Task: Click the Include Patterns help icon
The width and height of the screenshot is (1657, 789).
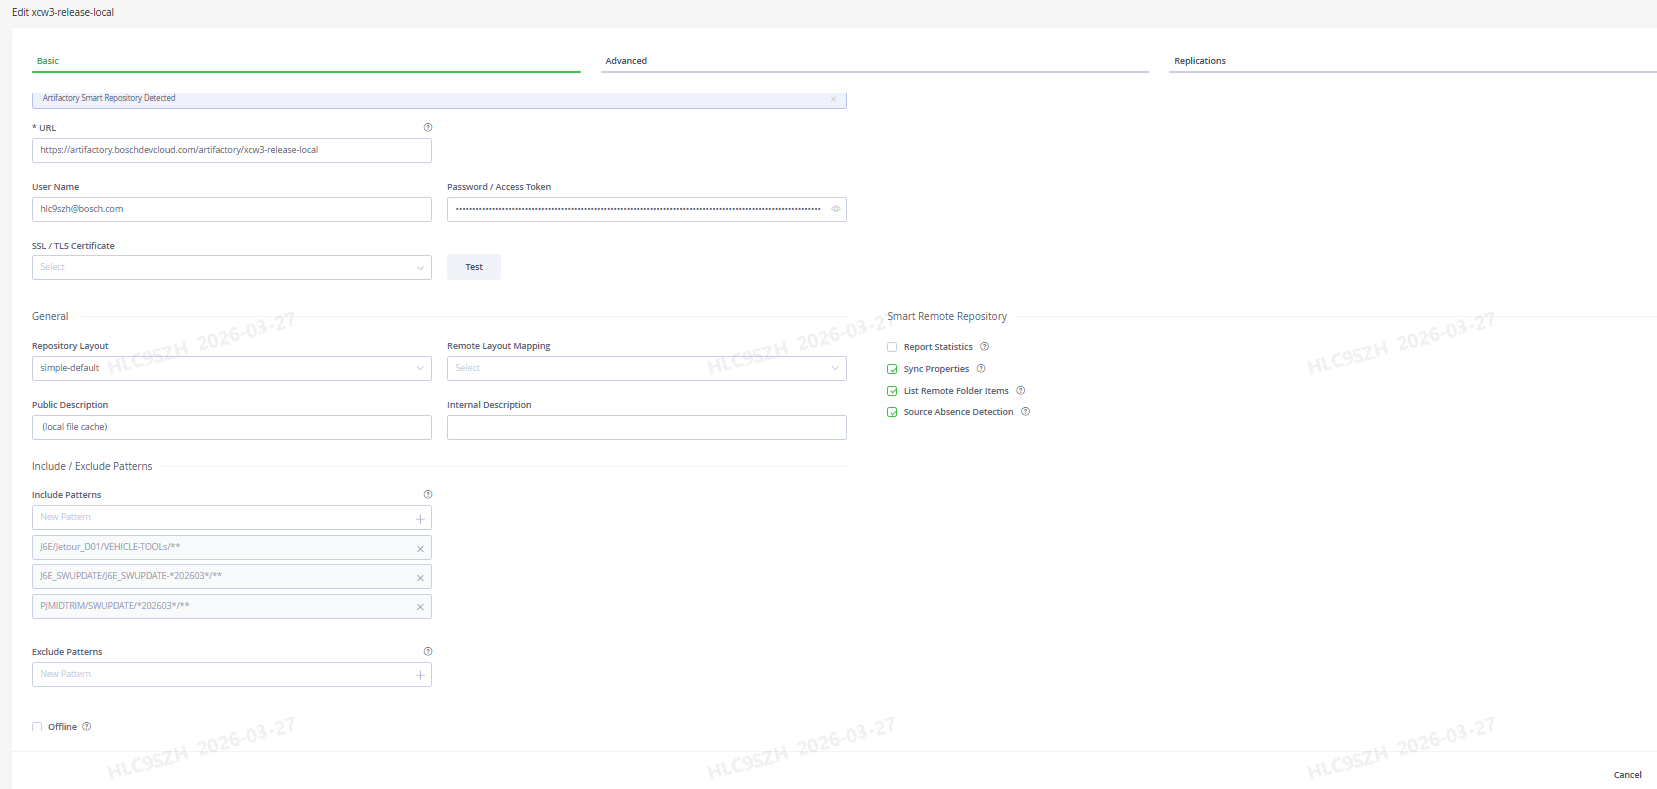Action: 428,494
